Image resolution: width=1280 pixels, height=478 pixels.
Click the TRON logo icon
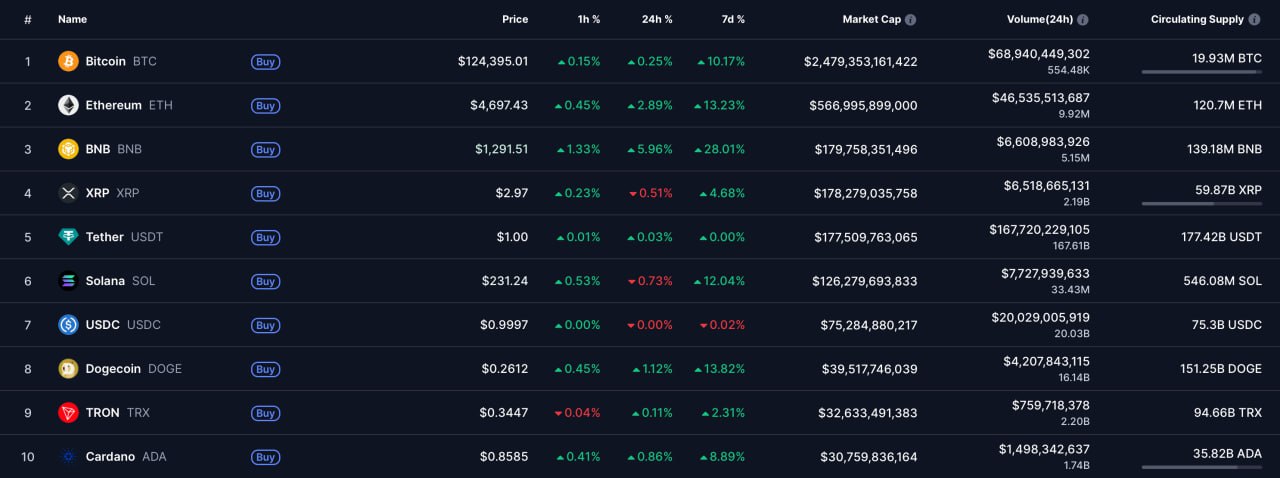click(68, 413)
